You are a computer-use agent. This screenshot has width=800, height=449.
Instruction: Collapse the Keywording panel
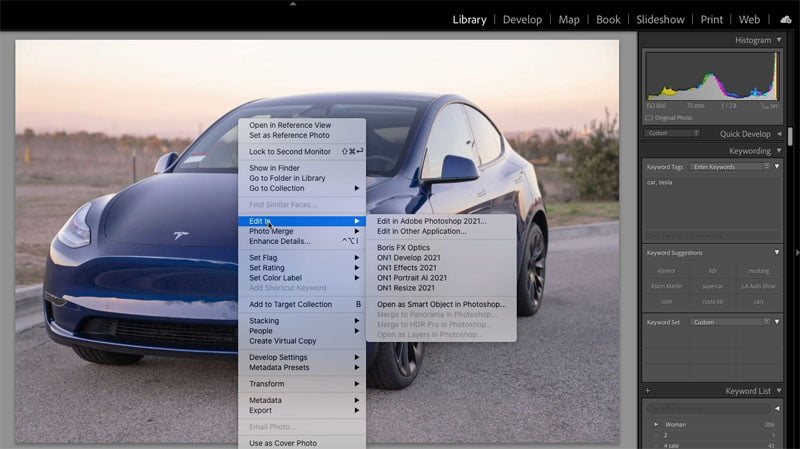[779, 151]
